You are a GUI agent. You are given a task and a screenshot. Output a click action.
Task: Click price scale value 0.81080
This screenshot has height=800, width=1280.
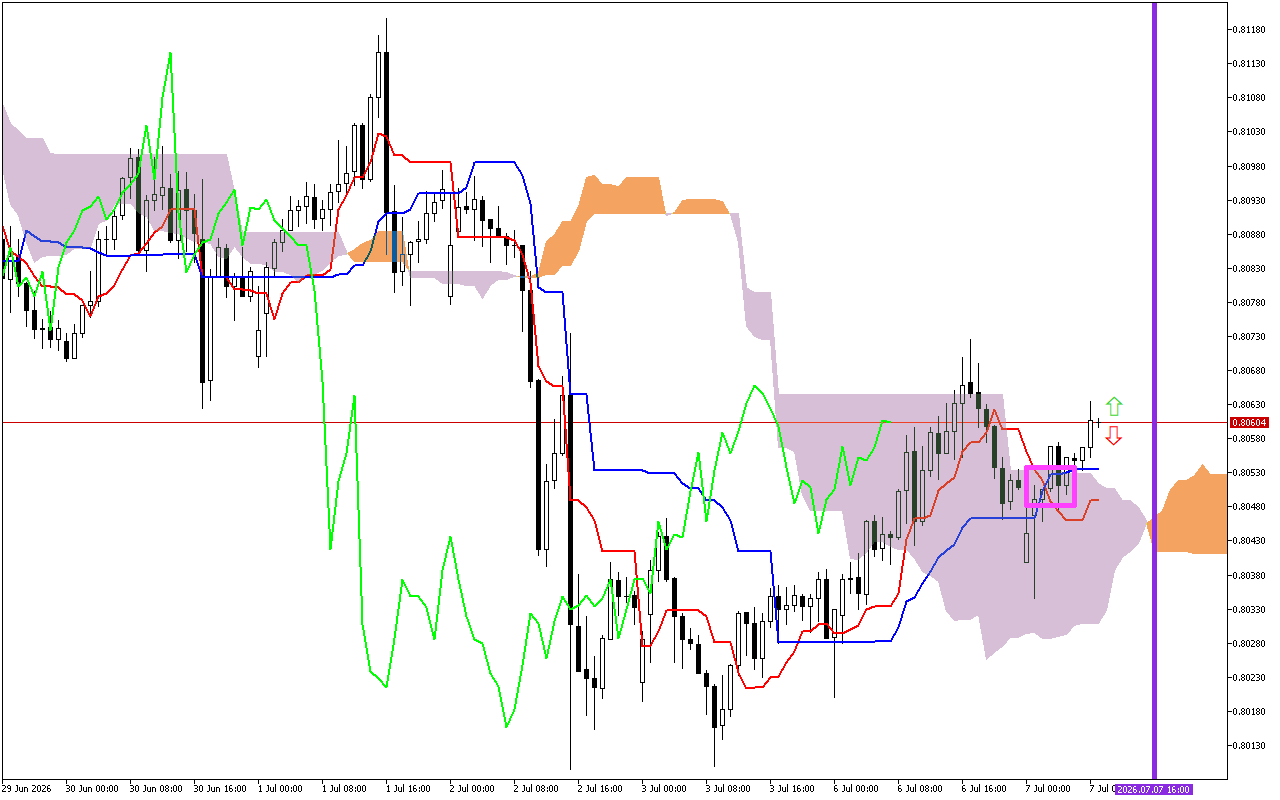coord(1250,97)
